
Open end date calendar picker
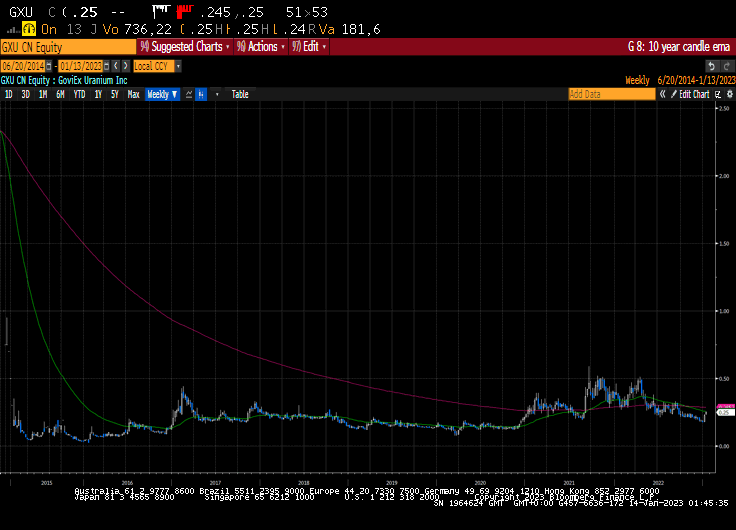pyautogui.click(x=107, y=66)
